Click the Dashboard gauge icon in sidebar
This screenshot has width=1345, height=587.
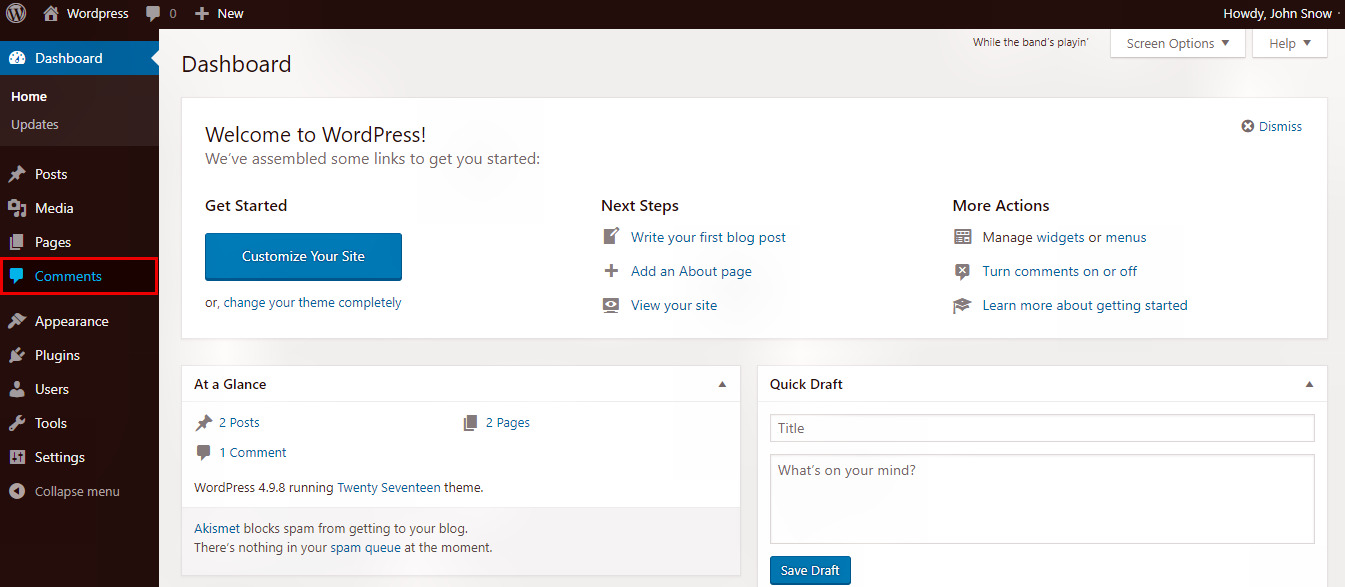17,58
